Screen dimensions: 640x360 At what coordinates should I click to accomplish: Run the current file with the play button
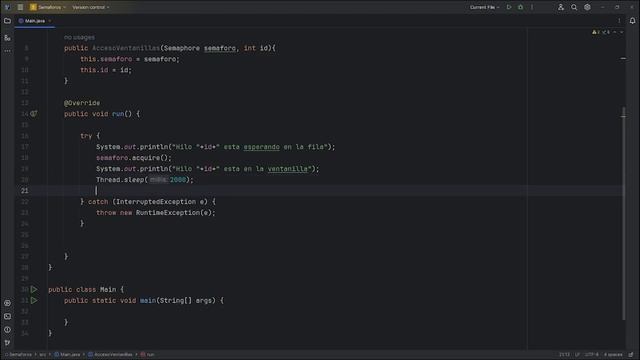[509, 7]
